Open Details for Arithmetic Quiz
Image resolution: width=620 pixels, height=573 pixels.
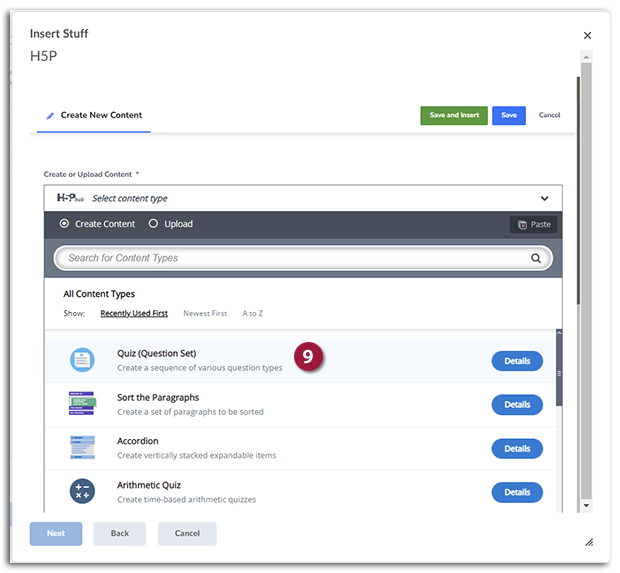pos(517,492)
